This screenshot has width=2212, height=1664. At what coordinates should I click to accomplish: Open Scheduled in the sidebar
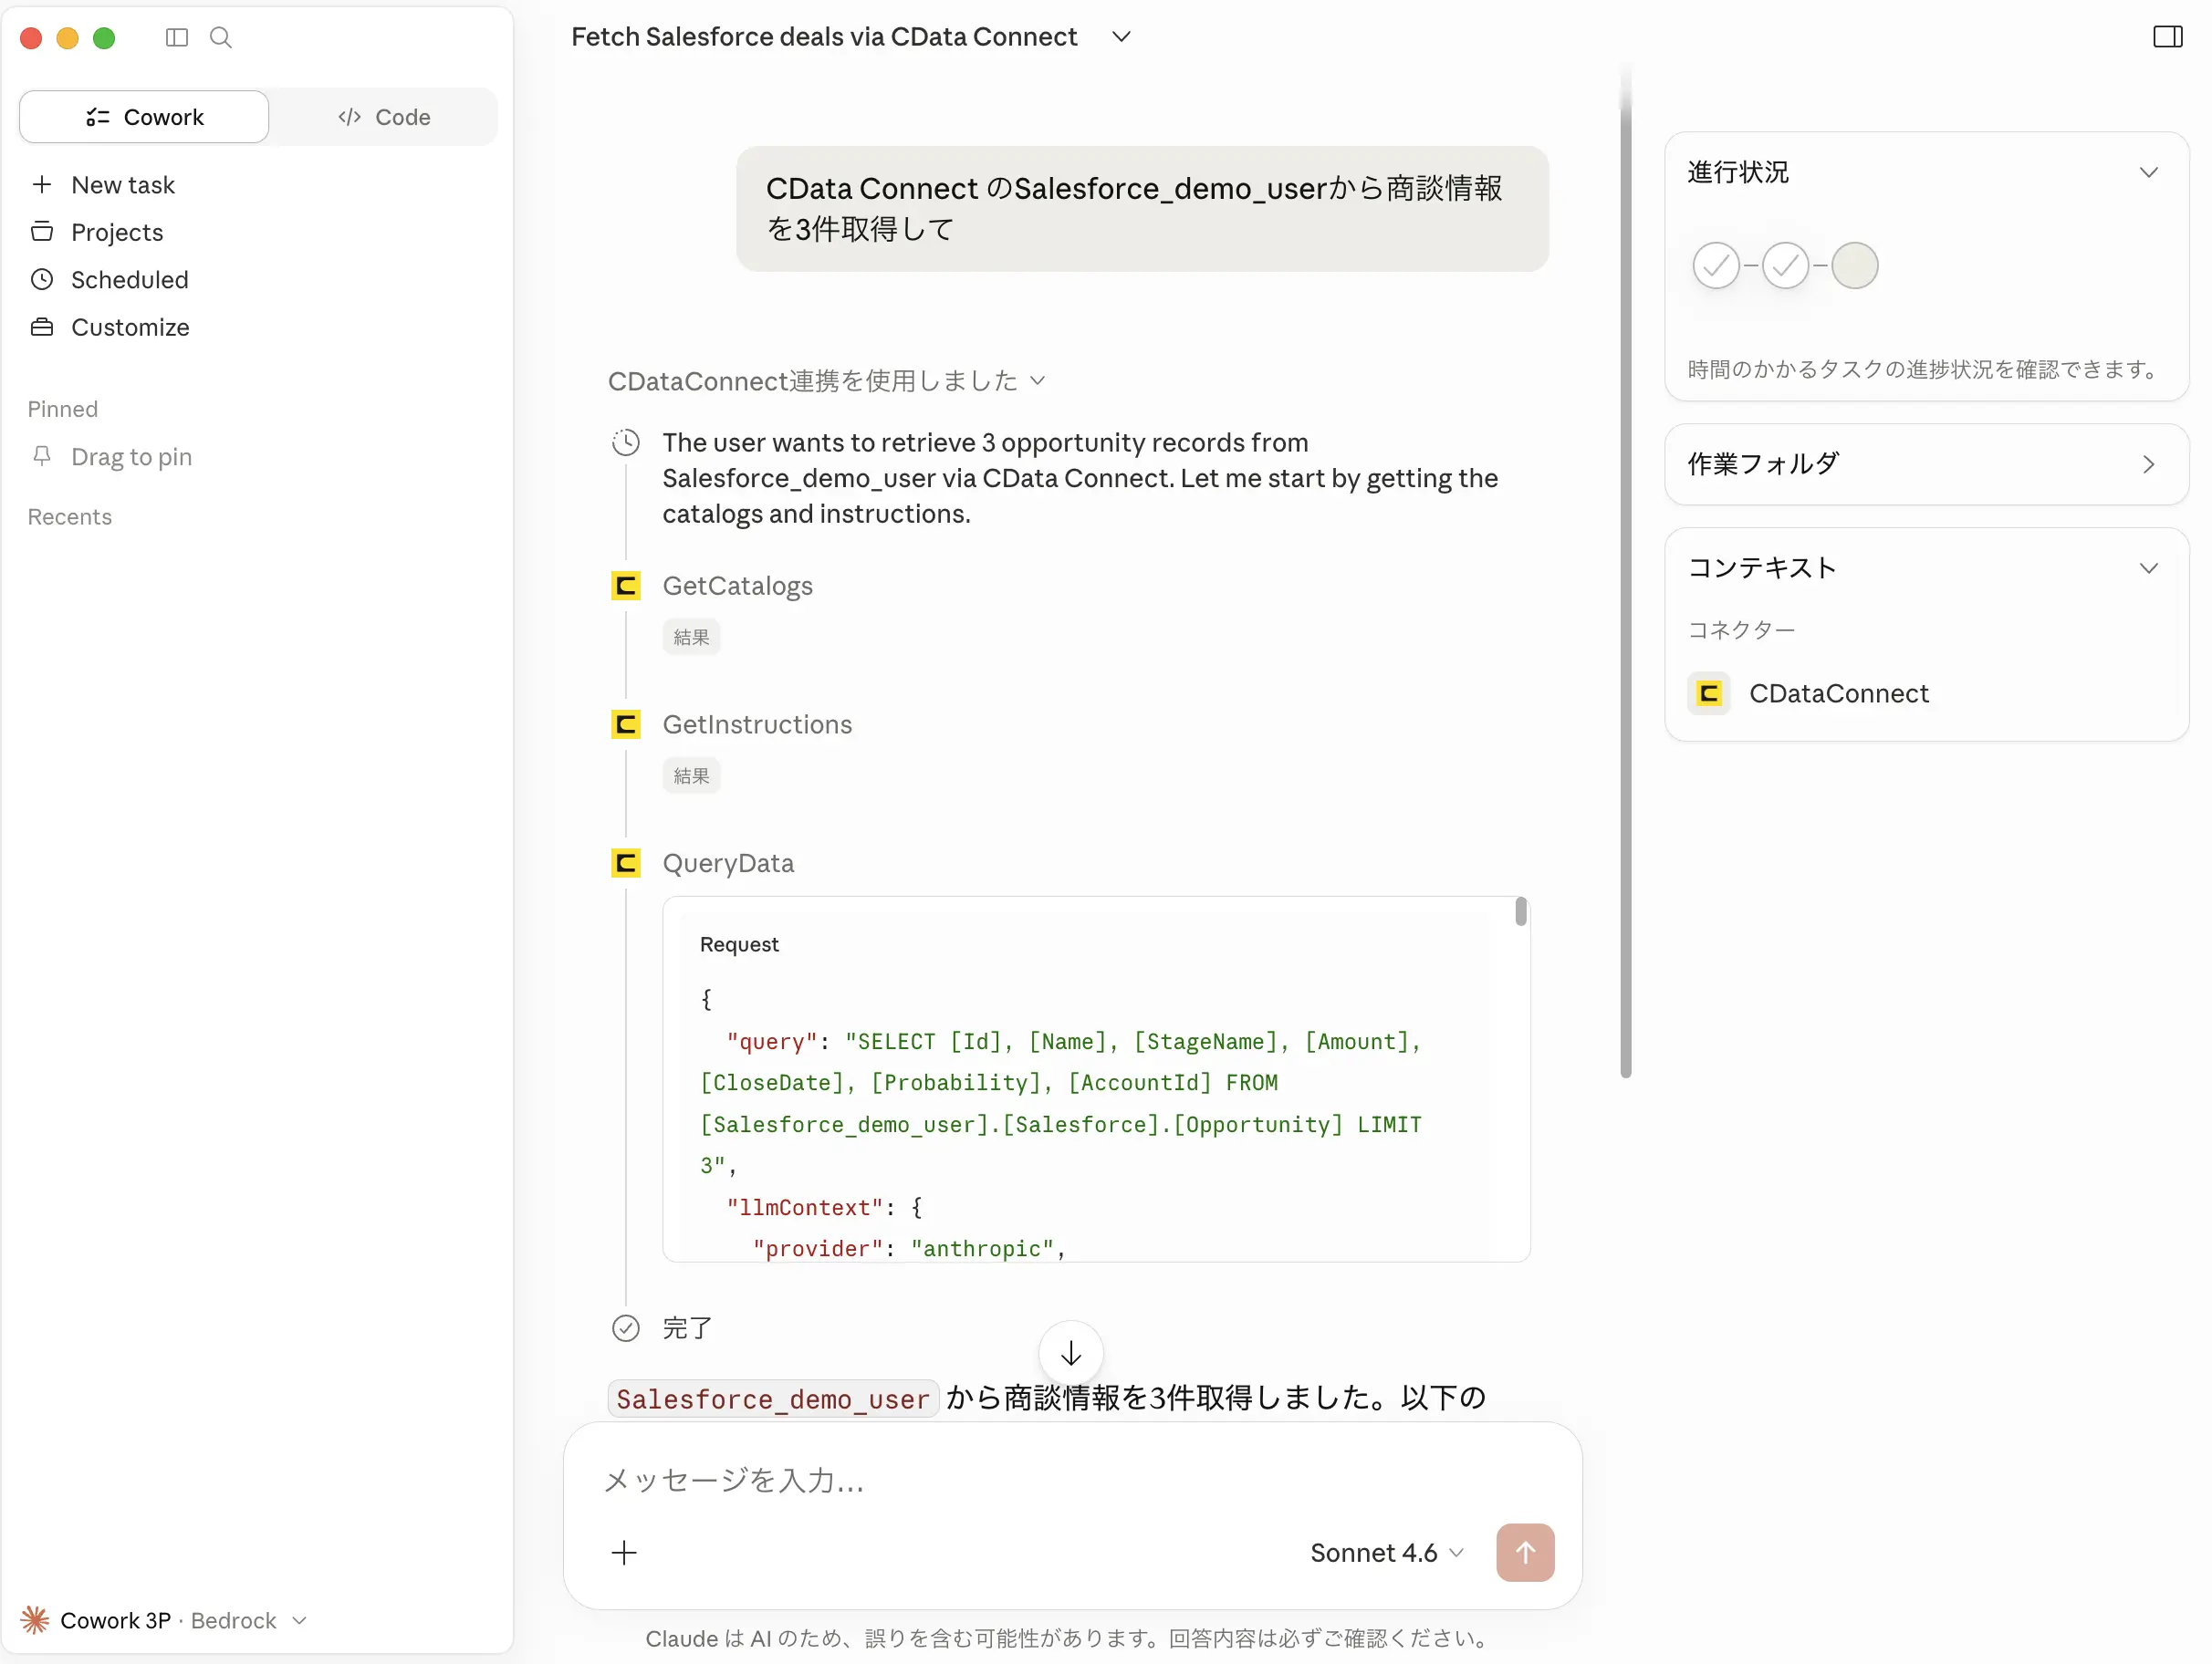[129, 279]
